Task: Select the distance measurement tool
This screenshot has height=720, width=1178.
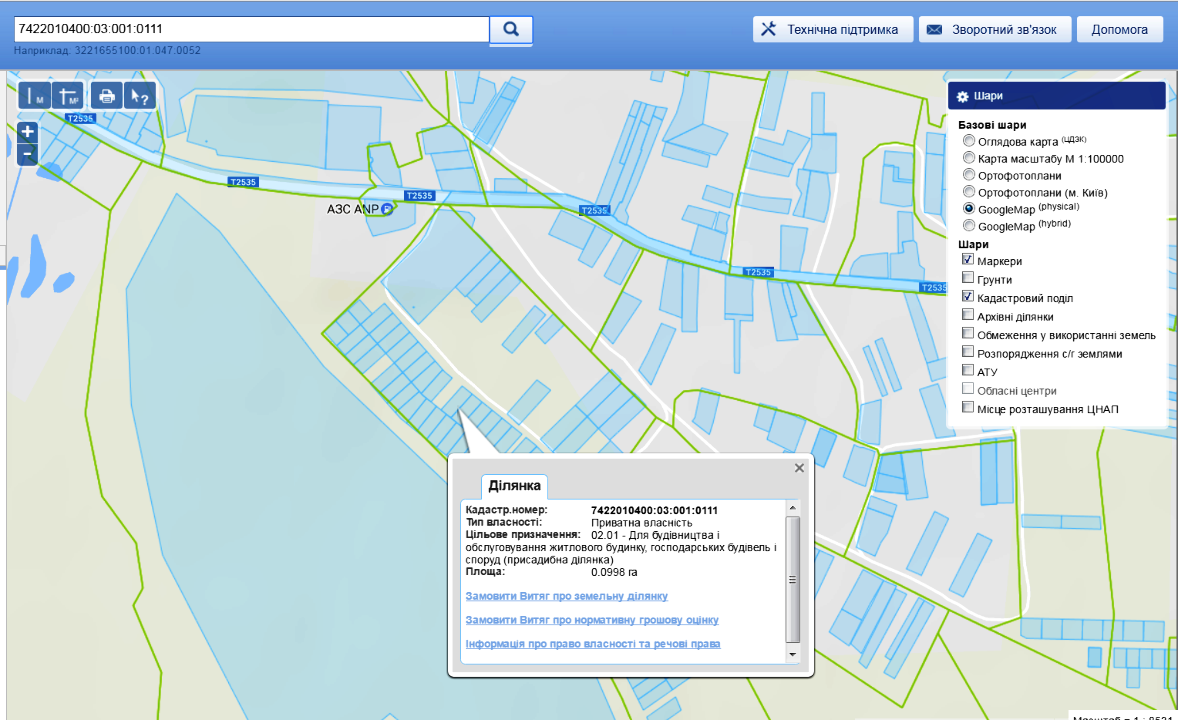Action: click(35, 95)
